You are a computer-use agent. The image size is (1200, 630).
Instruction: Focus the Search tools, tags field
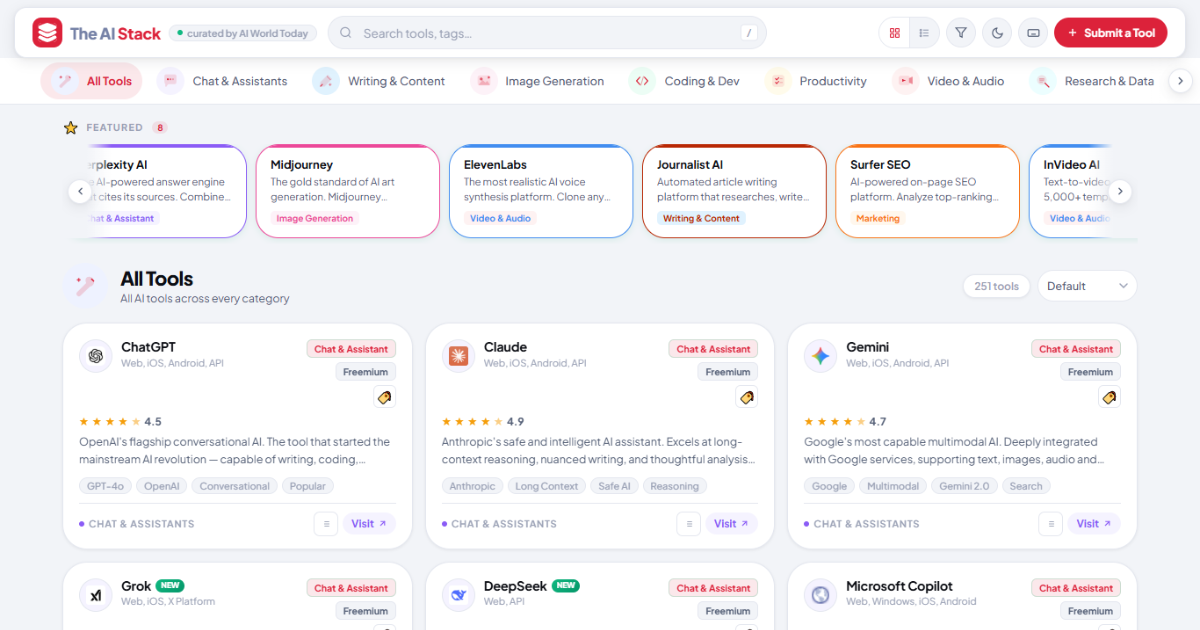(547, 33)
